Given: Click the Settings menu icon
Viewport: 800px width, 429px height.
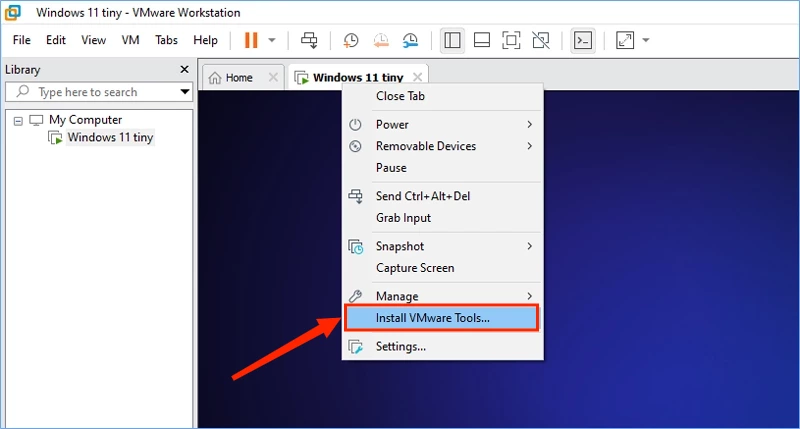Looking at the screenshot, I should (x=356, y=347).
